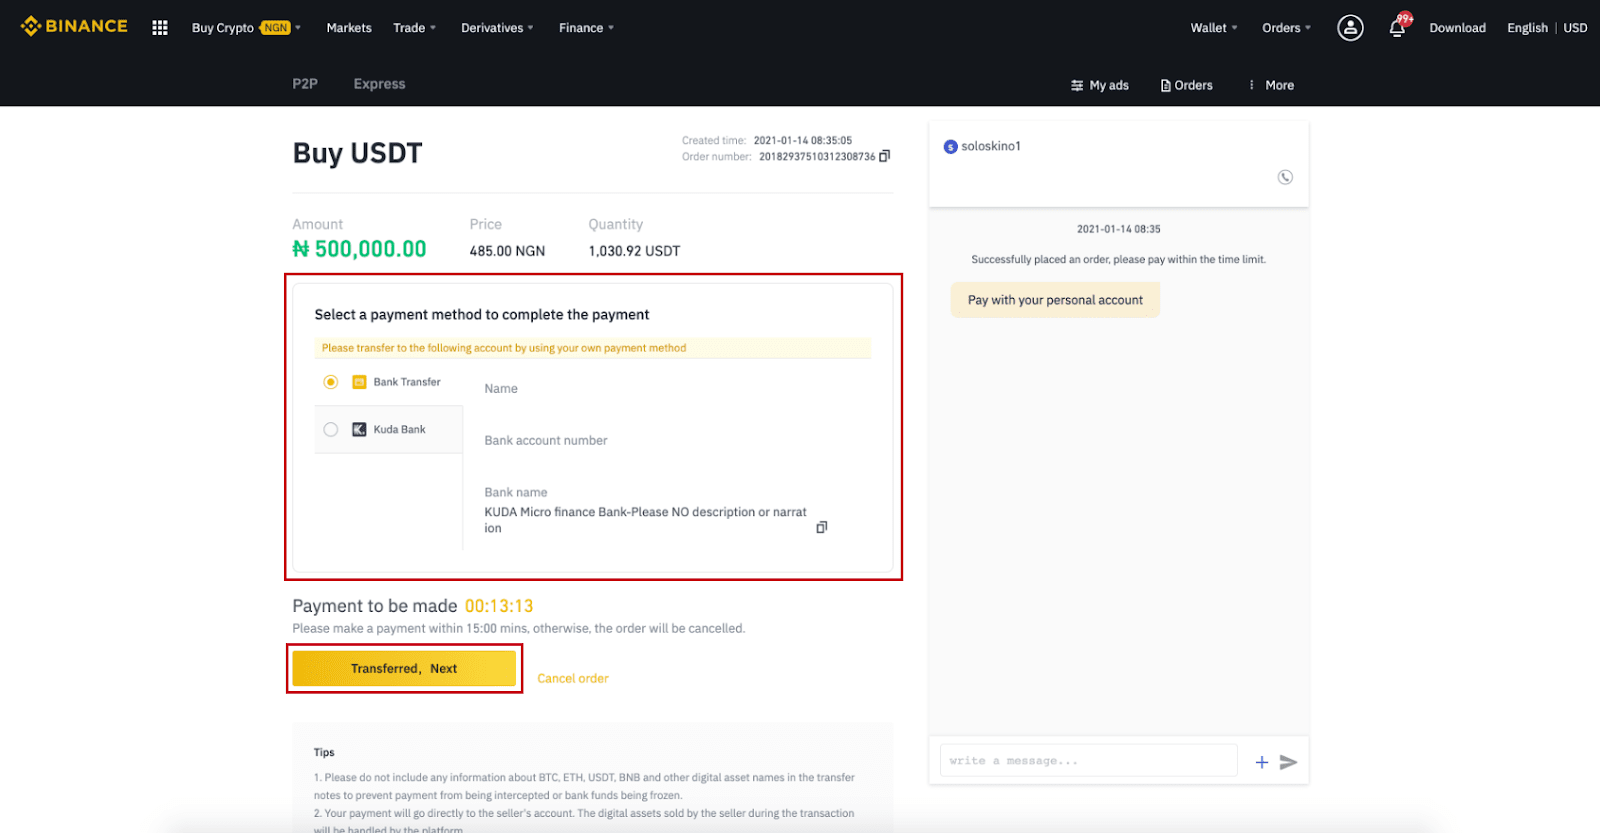This screenshot has height=833, width=1600.
Task: Open the More vertical dots icon
Action: [1252, 85]
